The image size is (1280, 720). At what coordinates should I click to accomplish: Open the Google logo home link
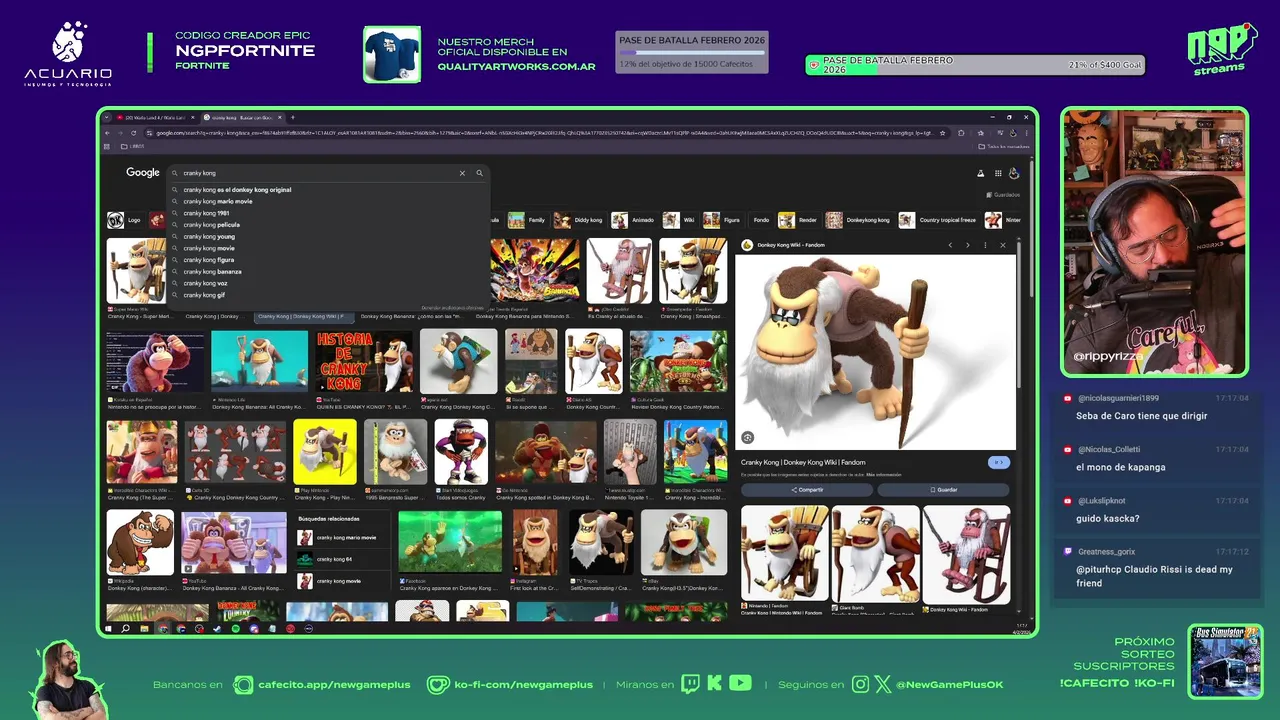143,173
